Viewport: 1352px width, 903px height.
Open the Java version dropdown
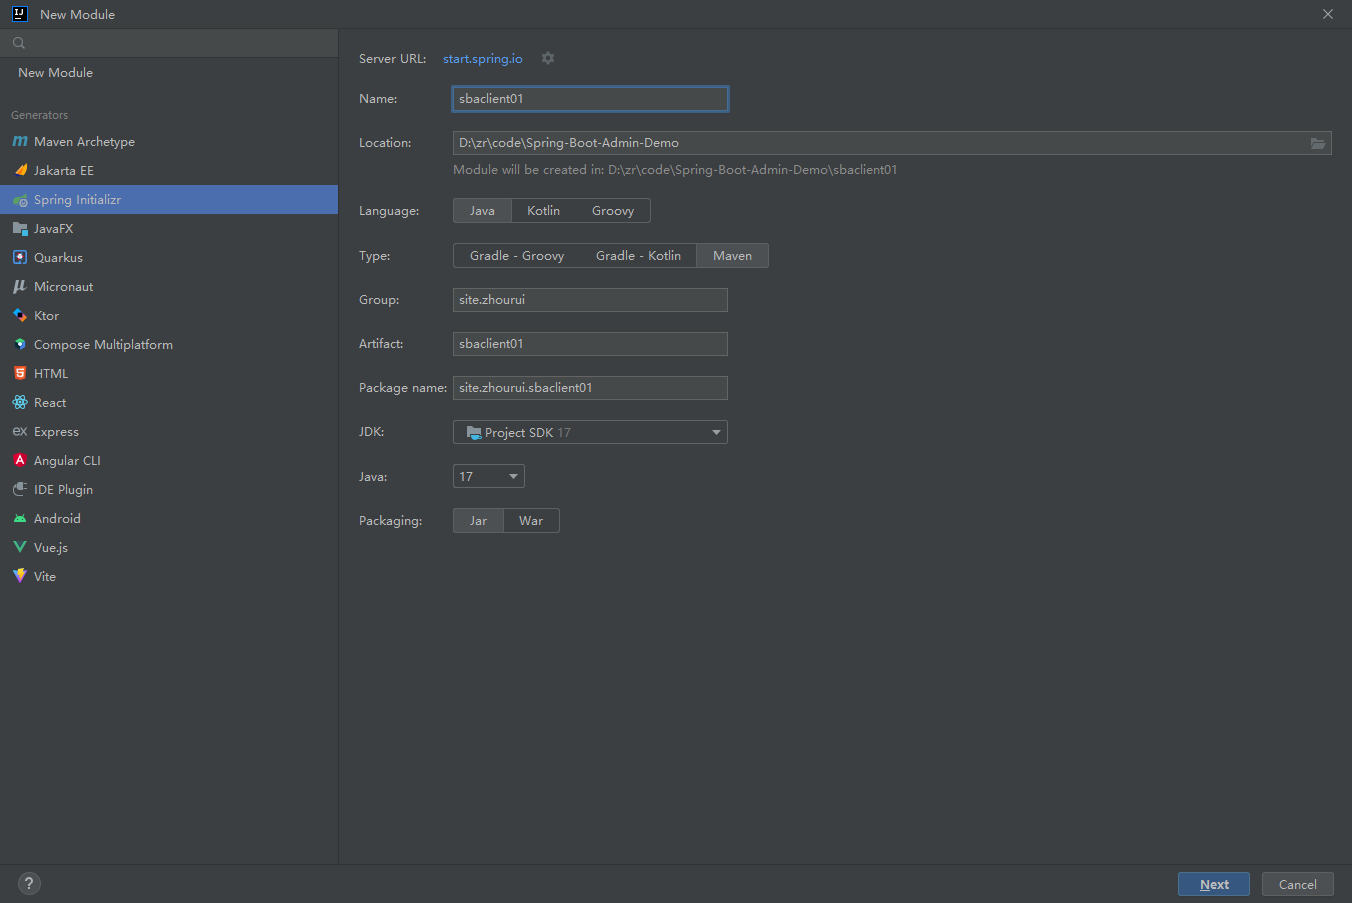pos(489,476)
